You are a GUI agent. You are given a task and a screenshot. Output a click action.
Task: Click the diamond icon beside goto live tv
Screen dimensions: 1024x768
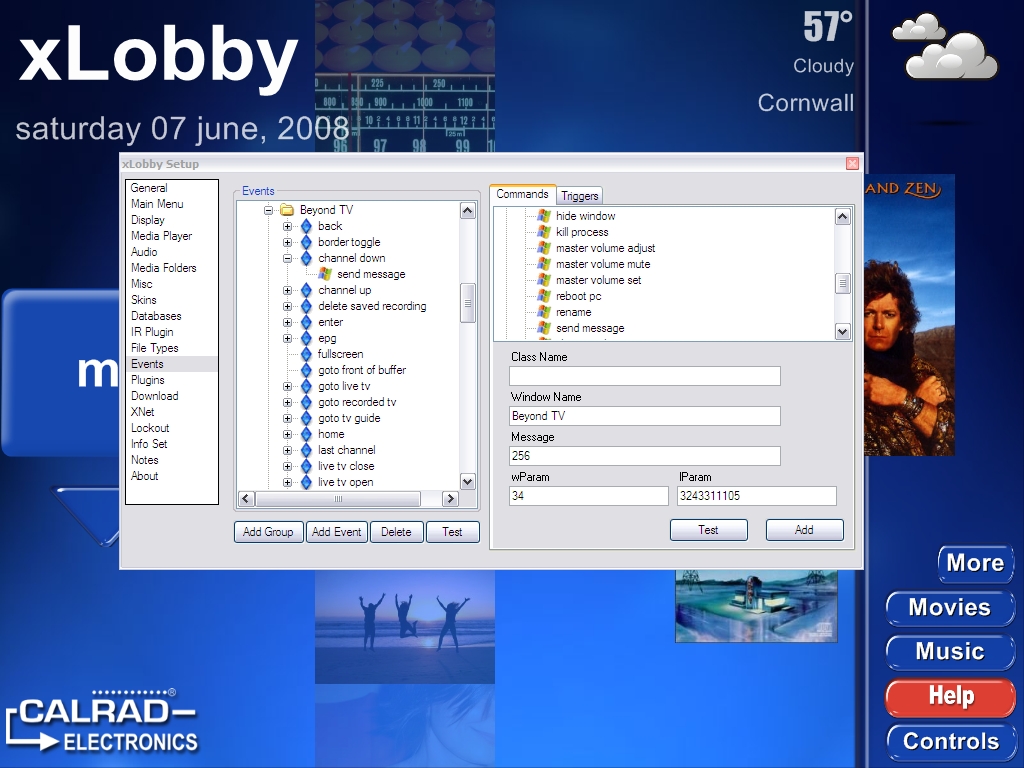tap(306, 386)
